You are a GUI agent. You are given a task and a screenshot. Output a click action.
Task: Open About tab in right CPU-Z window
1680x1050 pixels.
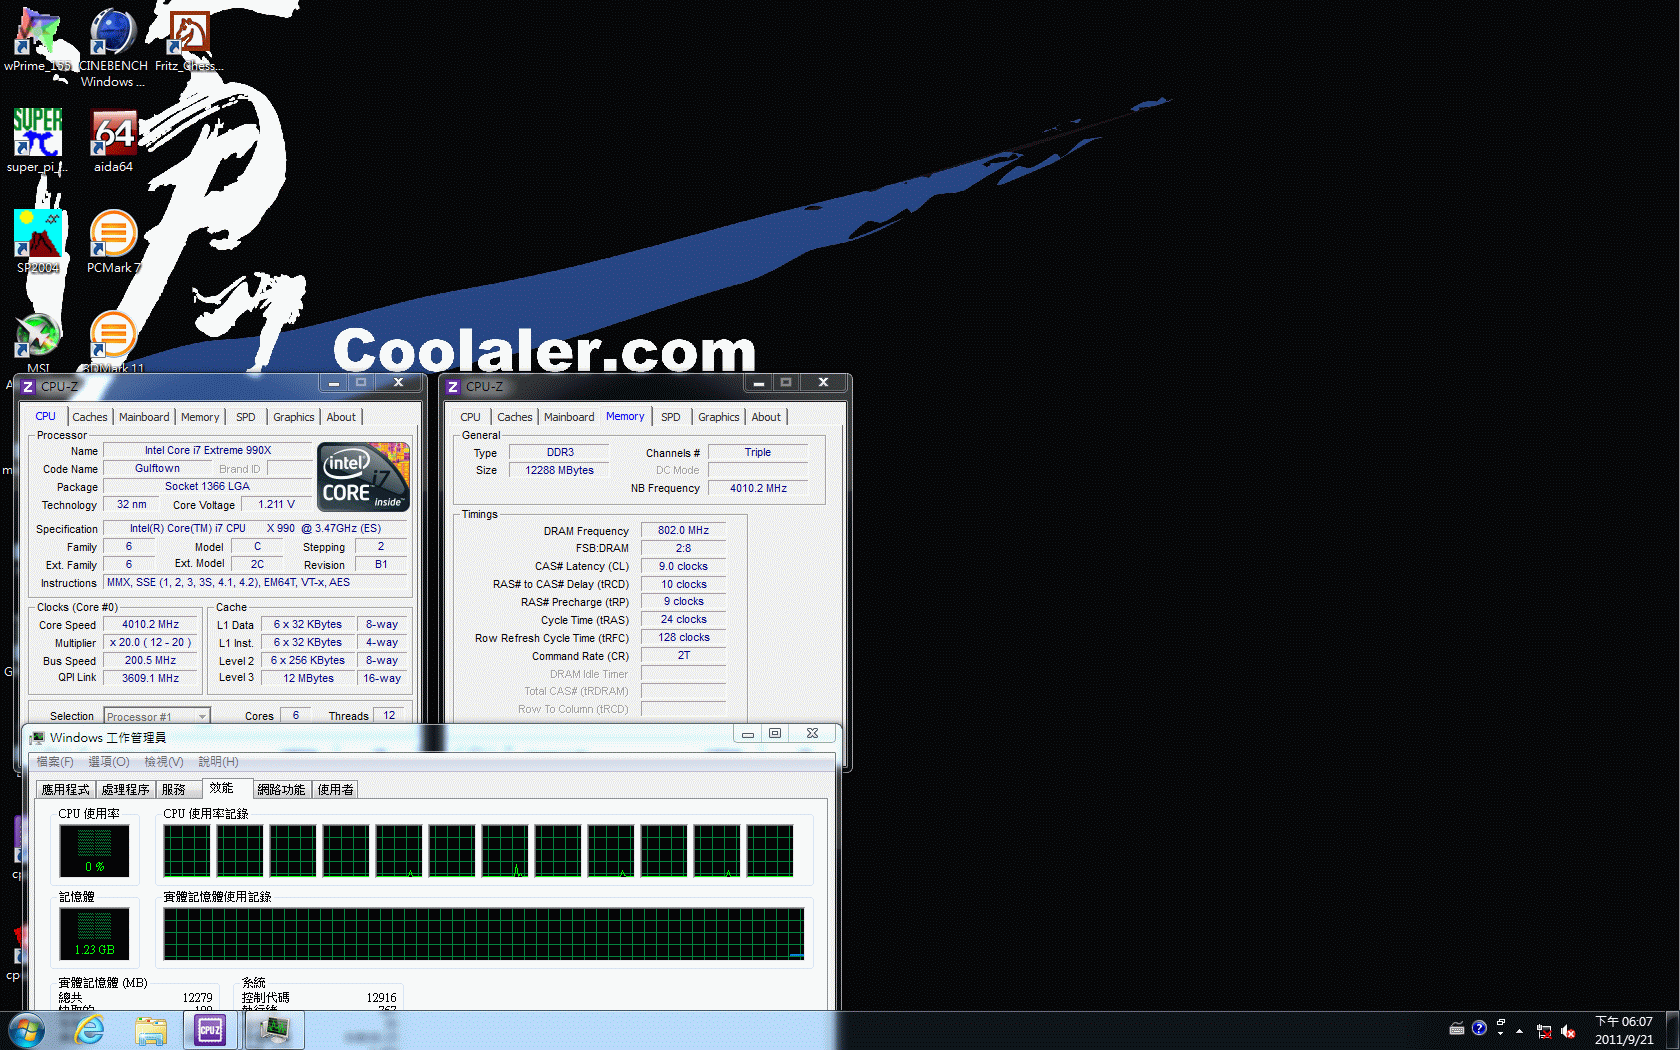click(766, 417)
